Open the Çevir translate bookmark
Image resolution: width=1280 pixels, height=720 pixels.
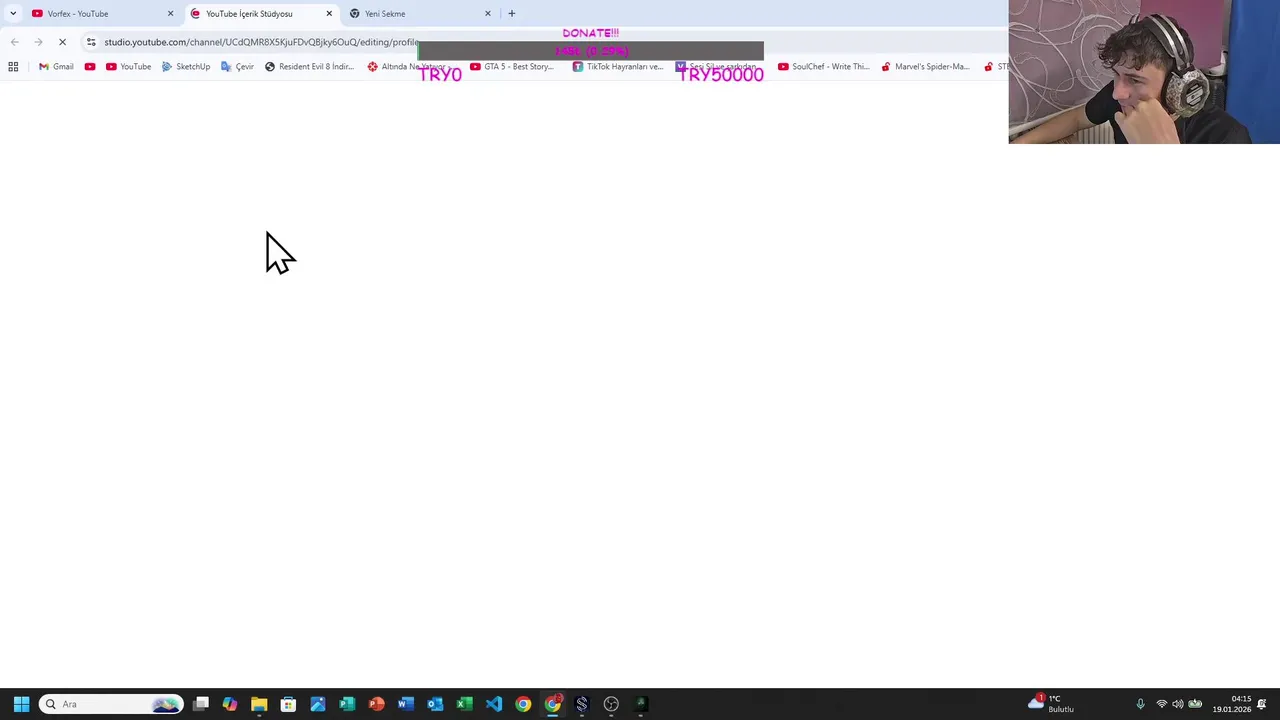coord(238,66)
